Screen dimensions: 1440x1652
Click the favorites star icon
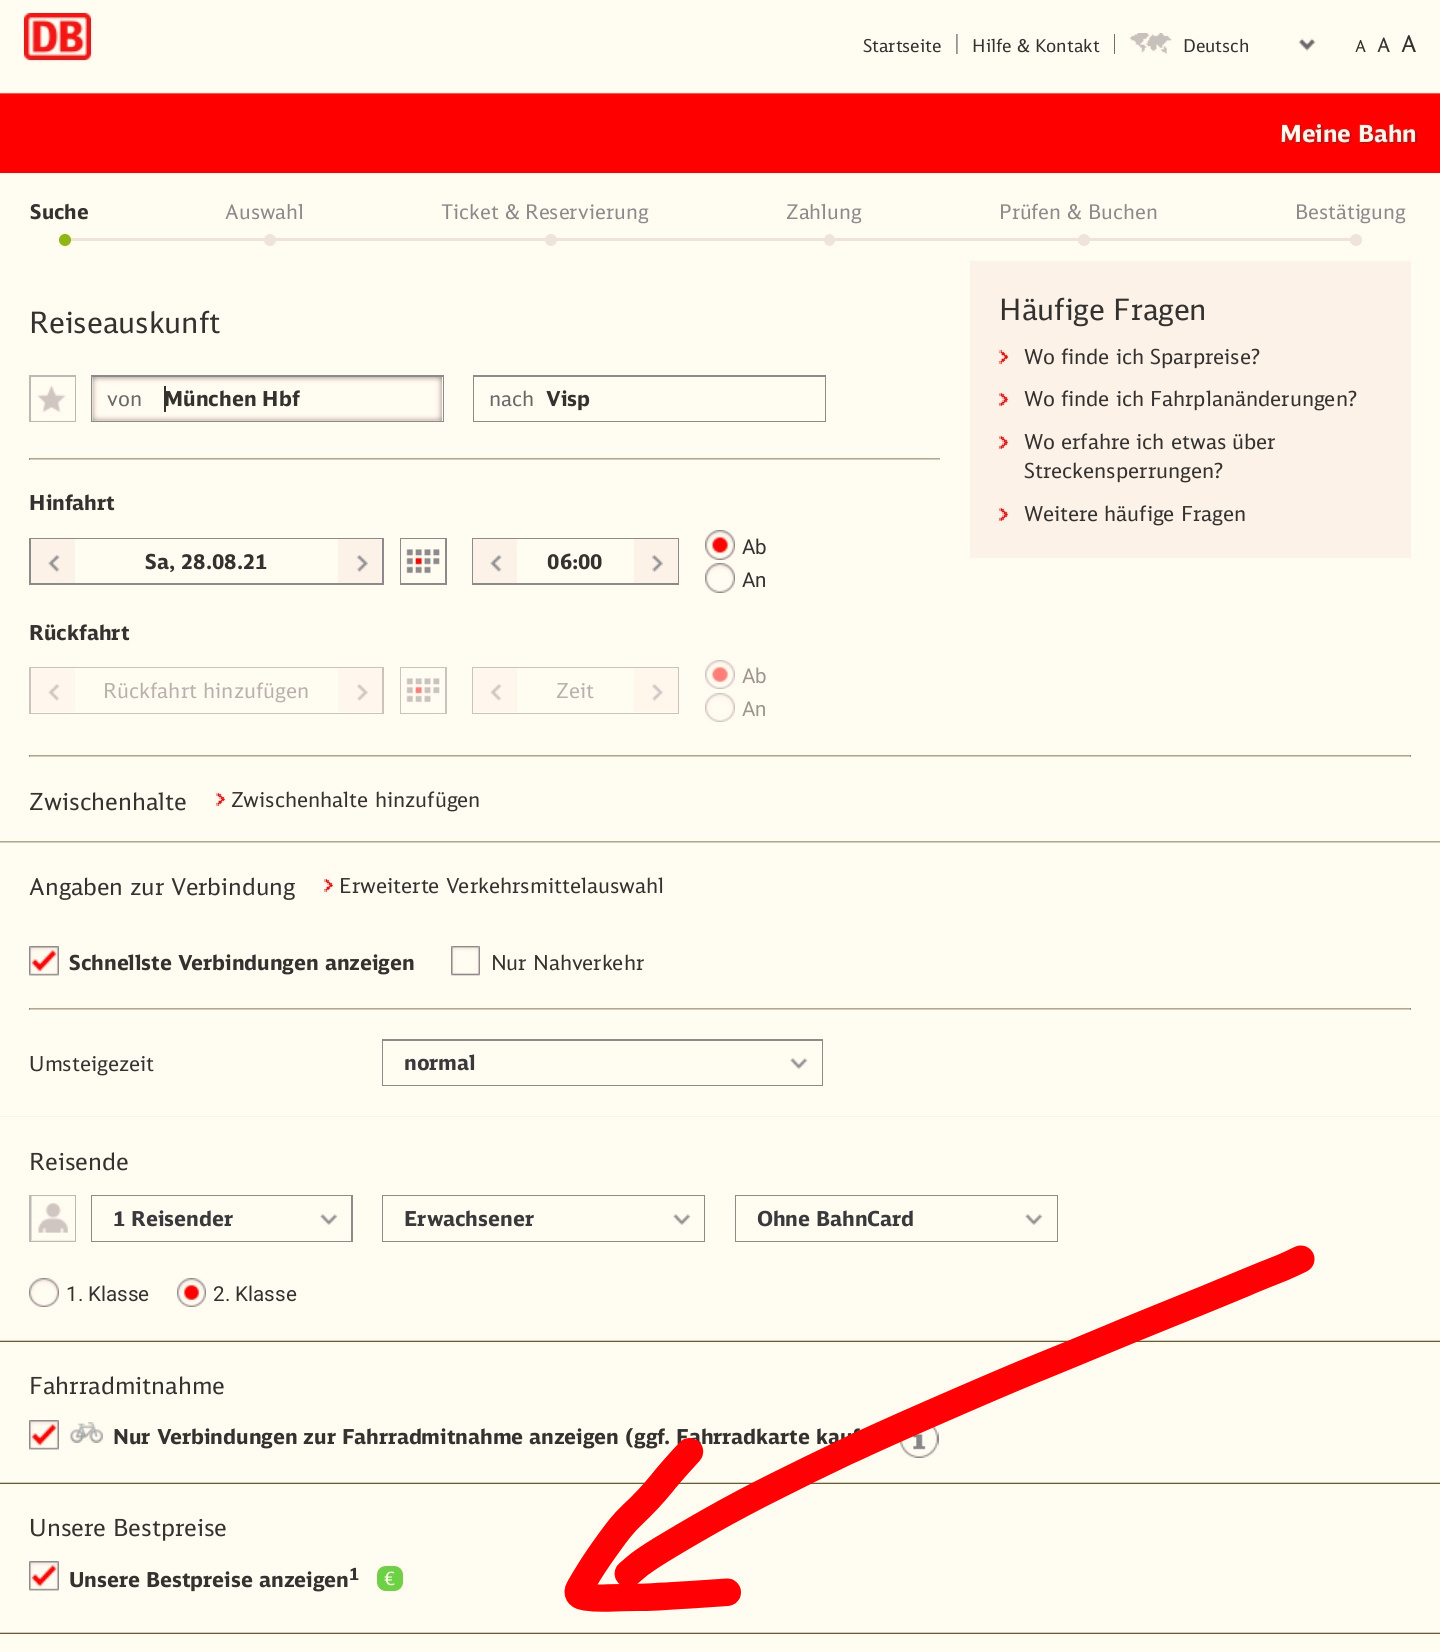(52, 399)
